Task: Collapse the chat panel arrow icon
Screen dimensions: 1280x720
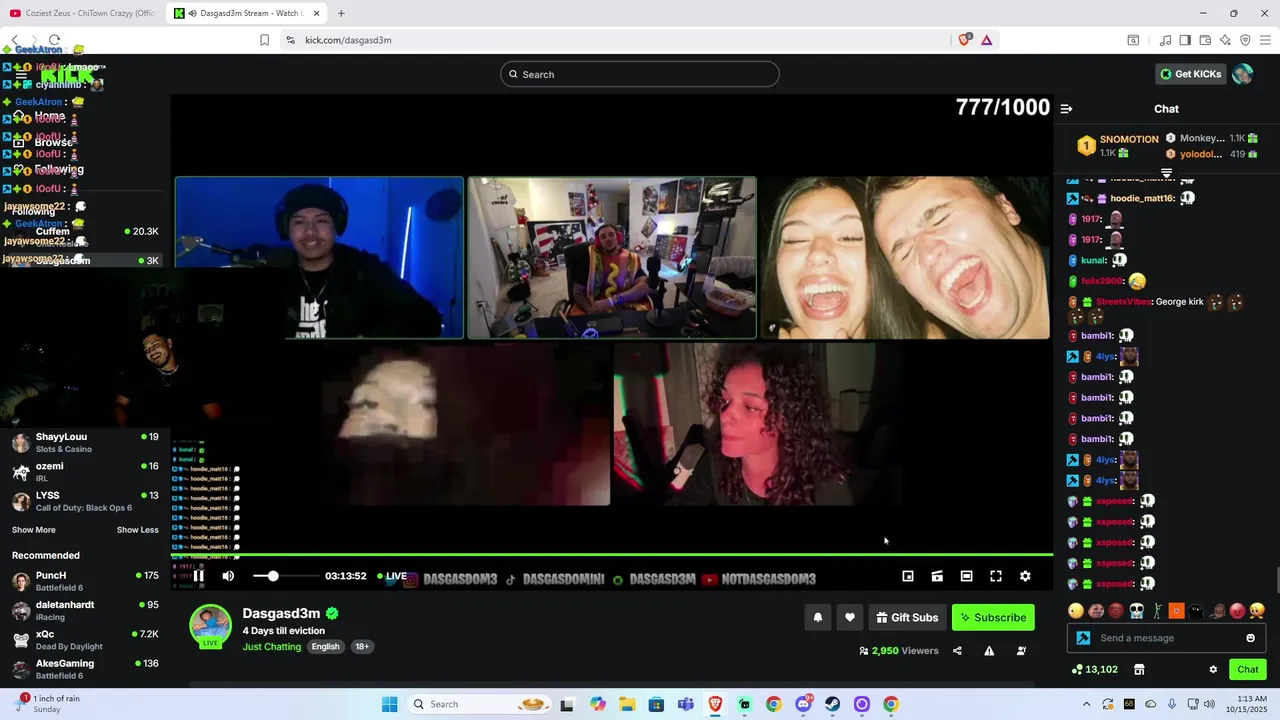Action: click(1066, 109)
